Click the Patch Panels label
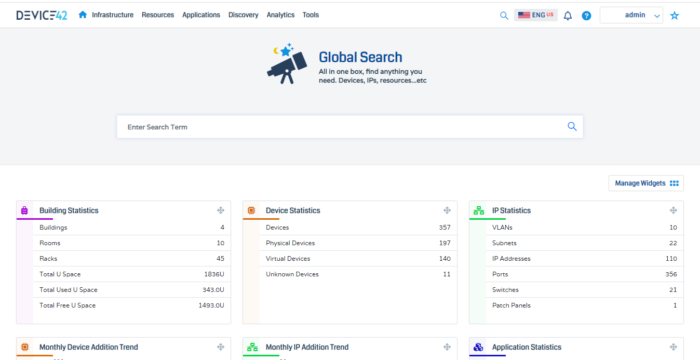This screenshot has height=360, width=700. 511,306
